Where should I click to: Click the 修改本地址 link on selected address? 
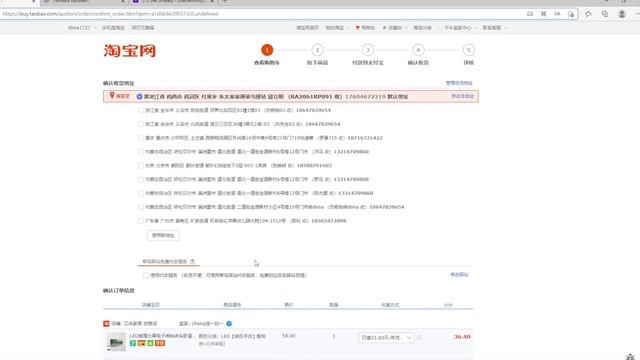[462, 96]
